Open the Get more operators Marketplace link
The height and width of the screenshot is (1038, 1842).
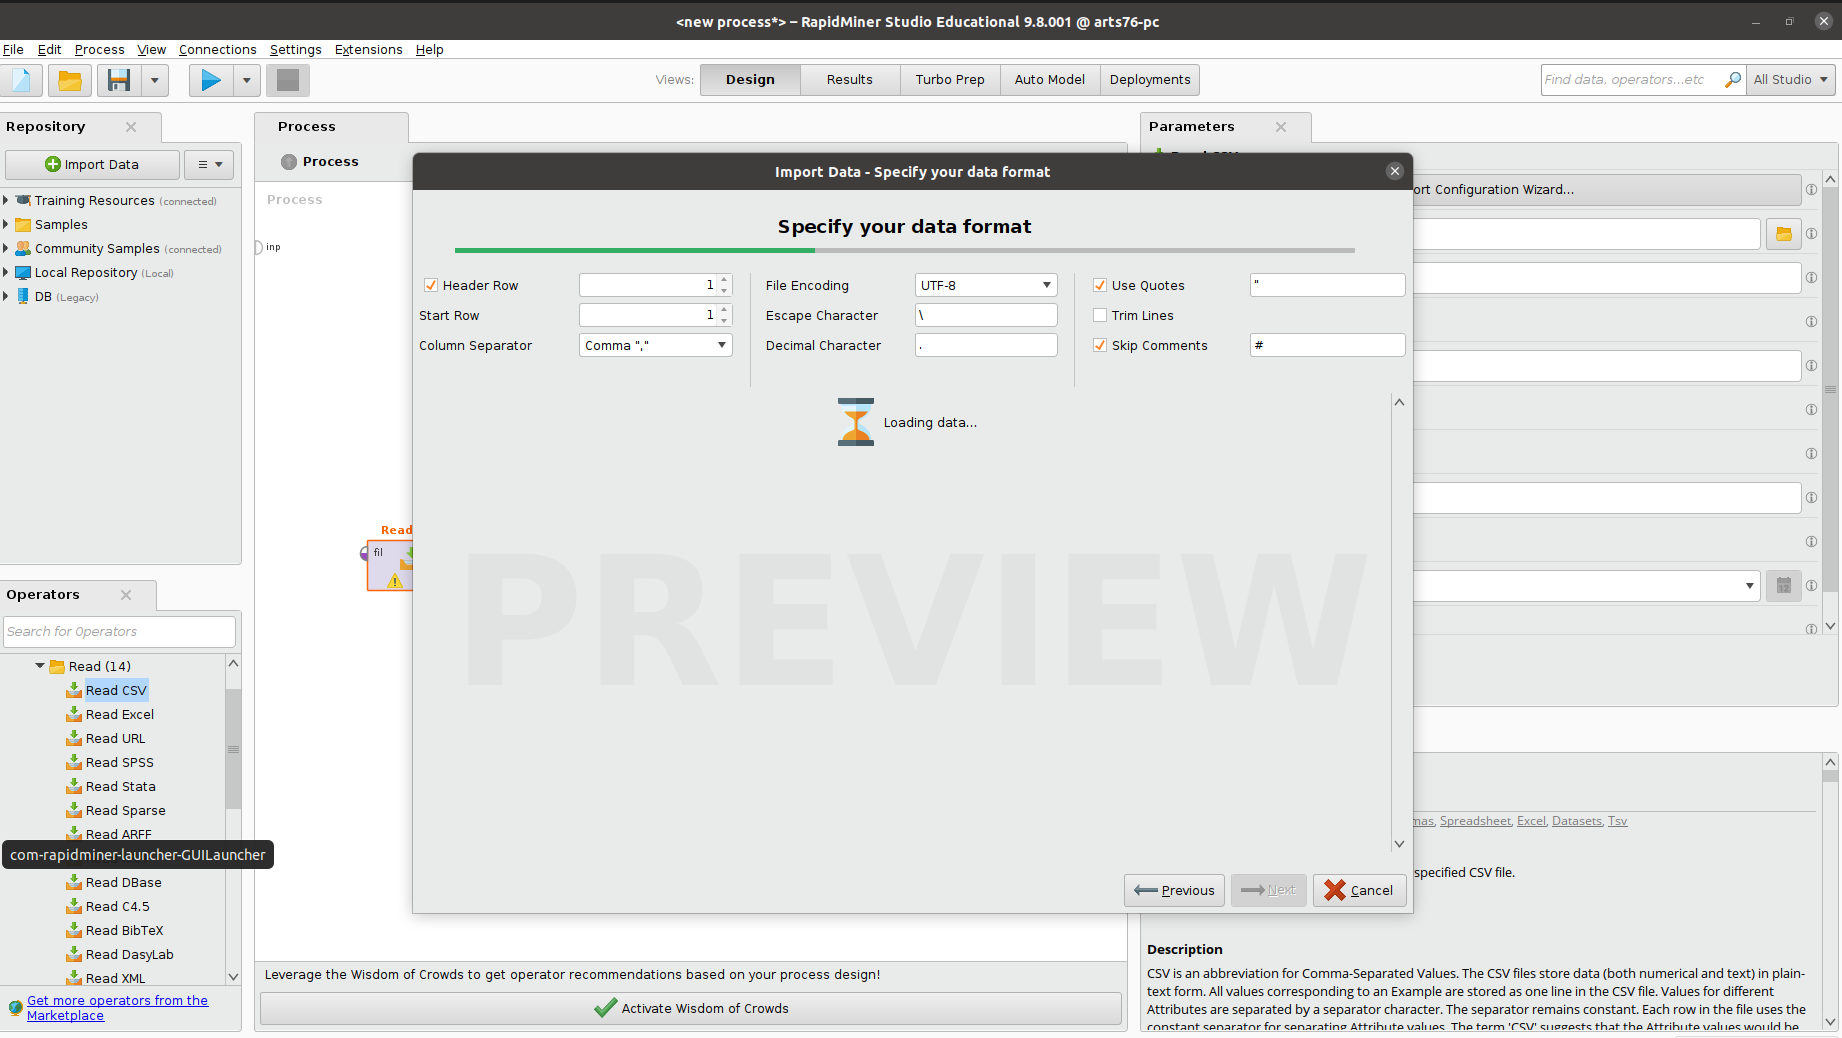[117, 1008]
